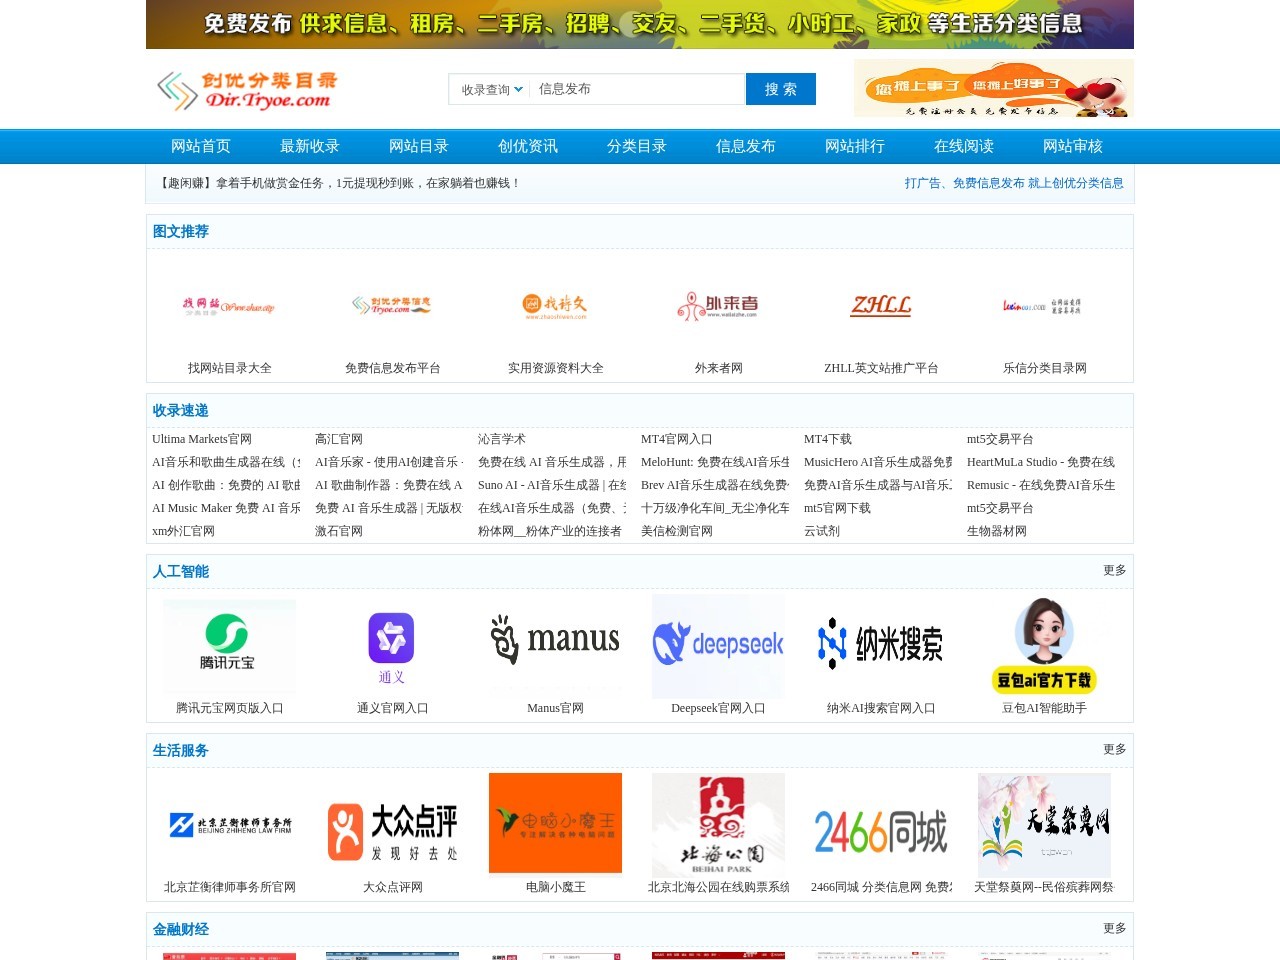Open the MT4下载 link

click(x=828, y=439)
